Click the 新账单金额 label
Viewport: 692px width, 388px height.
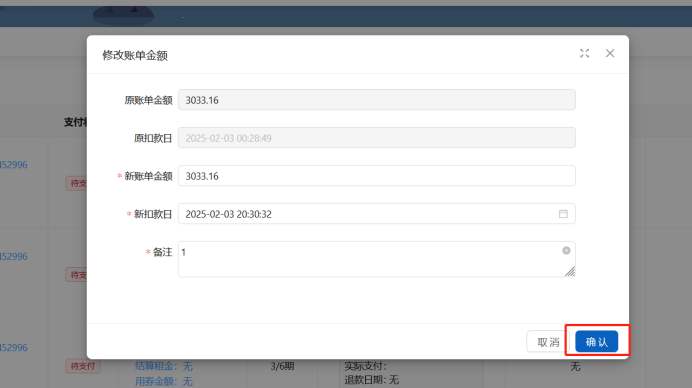tap(148, 176)
